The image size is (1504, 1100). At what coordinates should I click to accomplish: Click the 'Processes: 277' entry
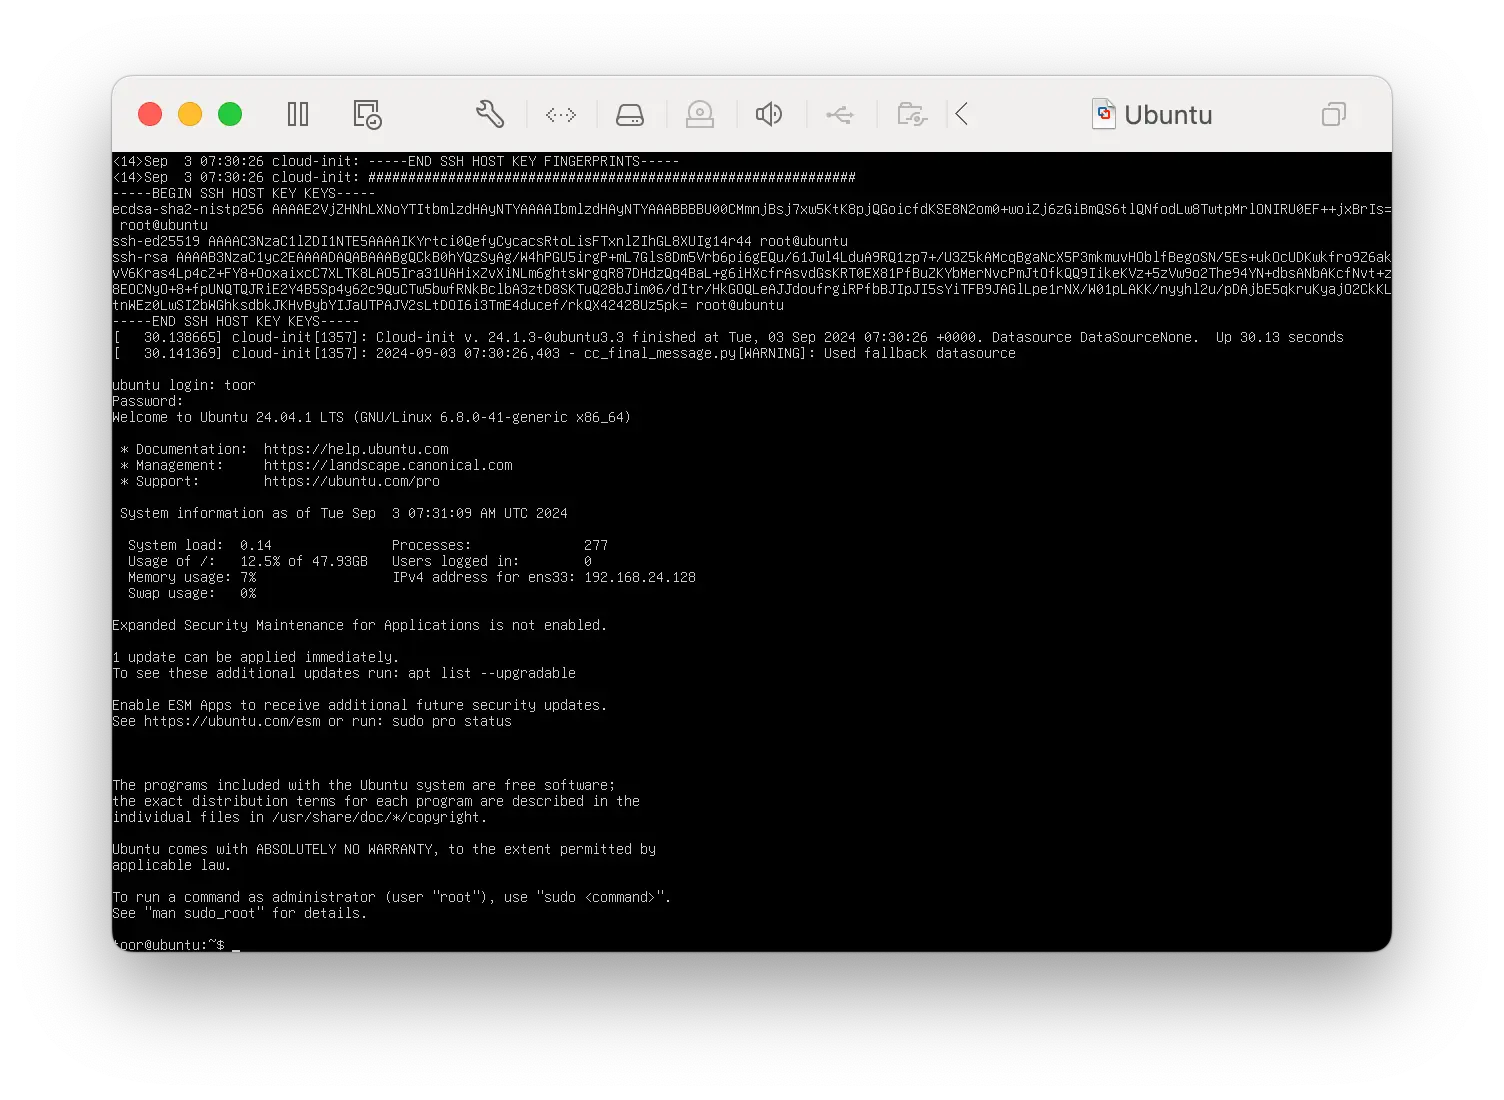tap(500, 545)
